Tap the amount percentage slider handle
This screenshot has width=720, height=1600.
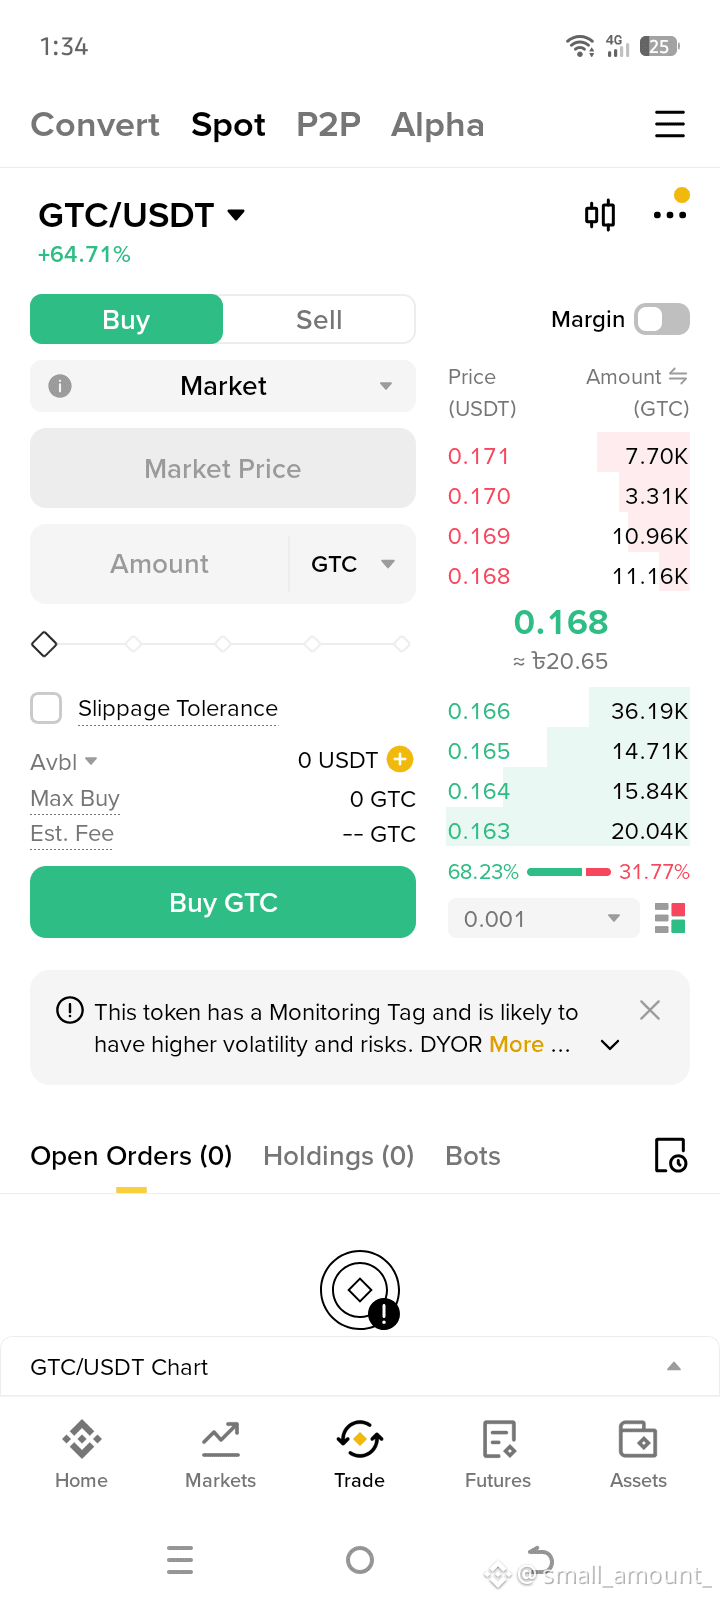pos(44,644)
